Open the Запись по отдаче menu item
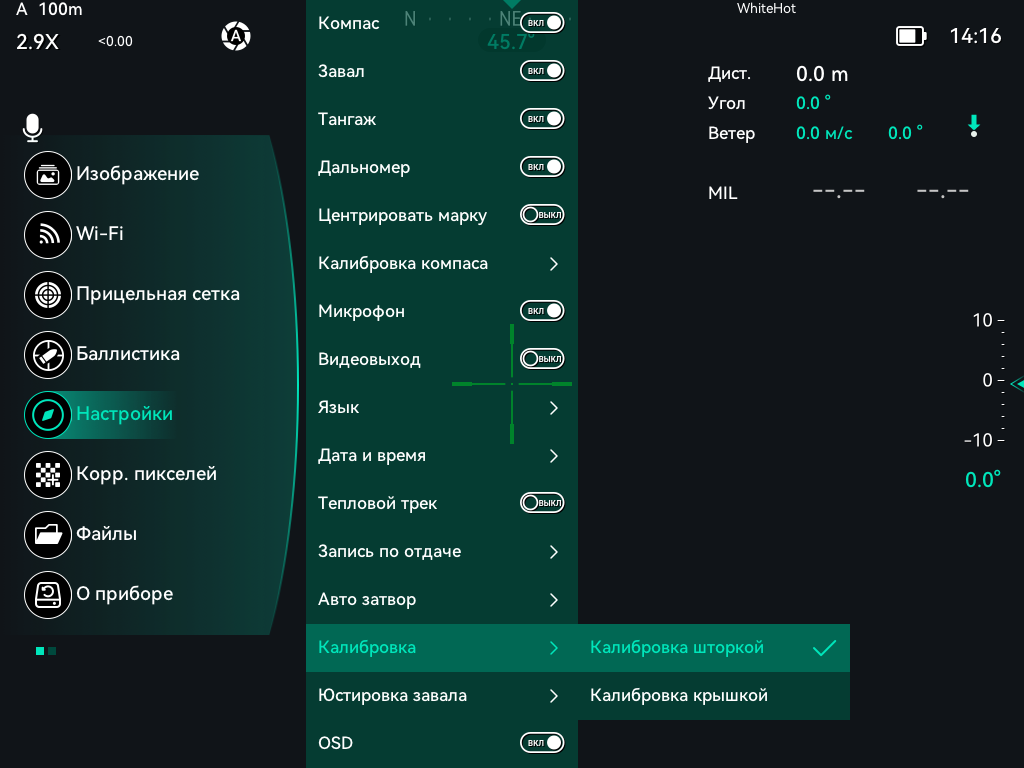The image size is (1024, 768). 442,551
